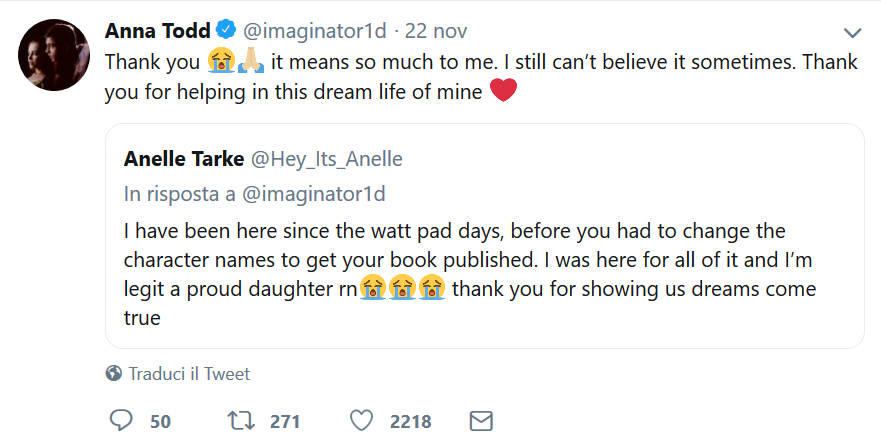This screenshot has width=881, height=440.
Task: Click the reply speech bubble icon
Action: point(119,420)
